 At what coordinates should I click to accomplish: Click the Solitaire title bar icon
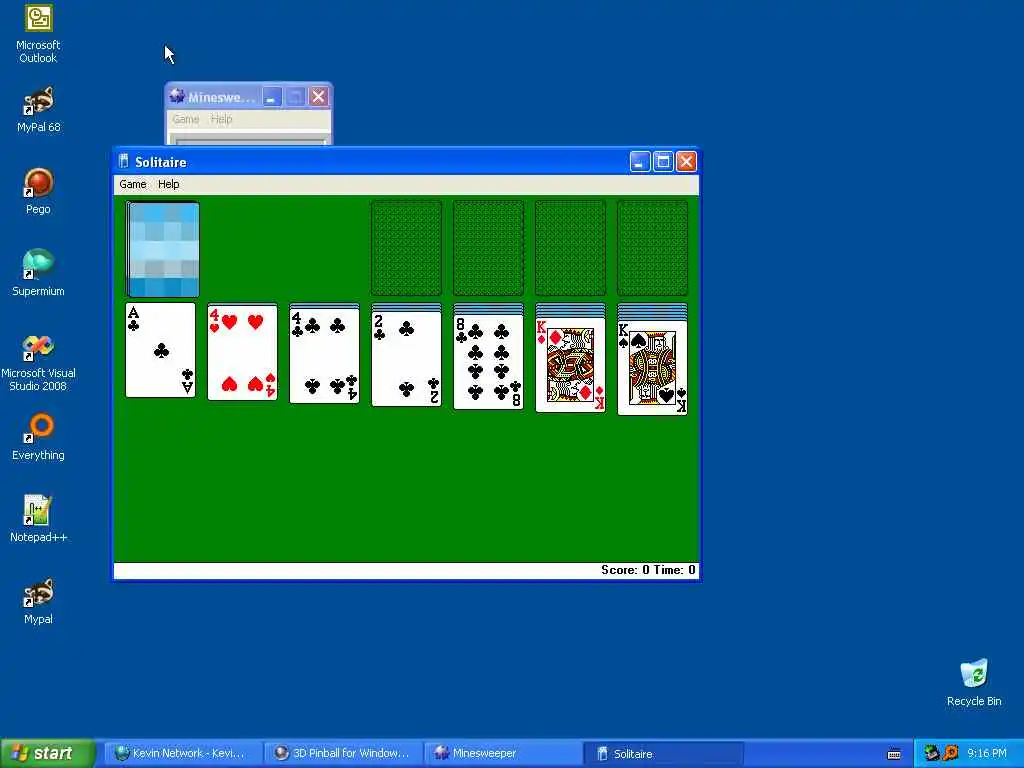pos(124,161)
